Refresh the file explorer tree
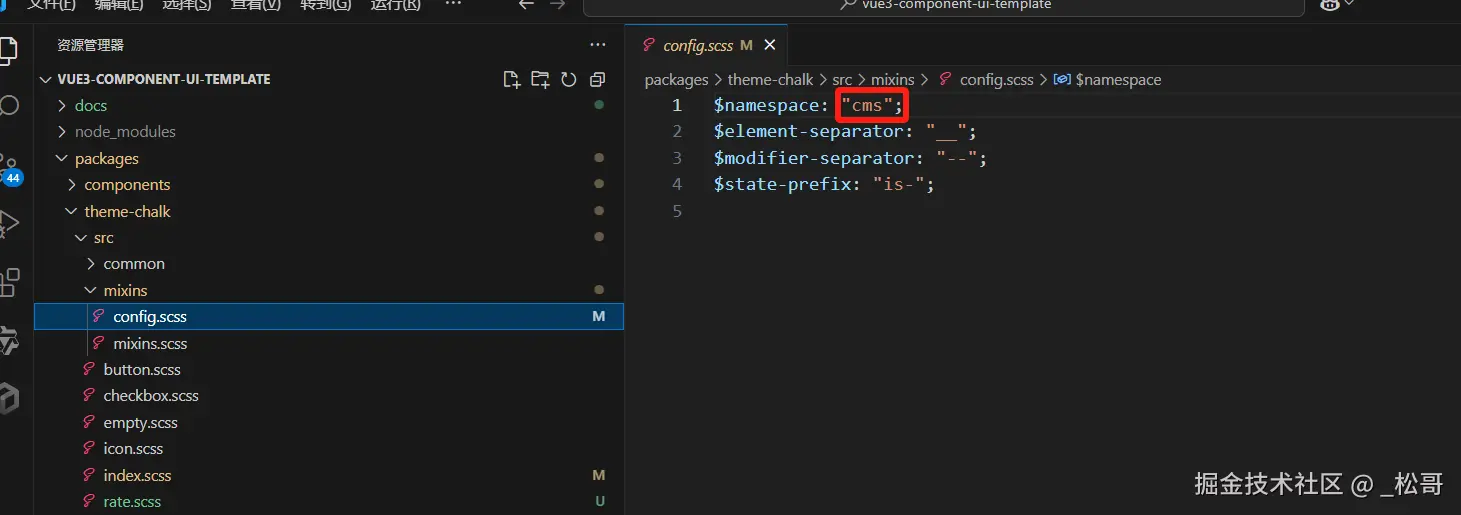1461x515 pixels. pyautogui.click(x=569, y=79)
